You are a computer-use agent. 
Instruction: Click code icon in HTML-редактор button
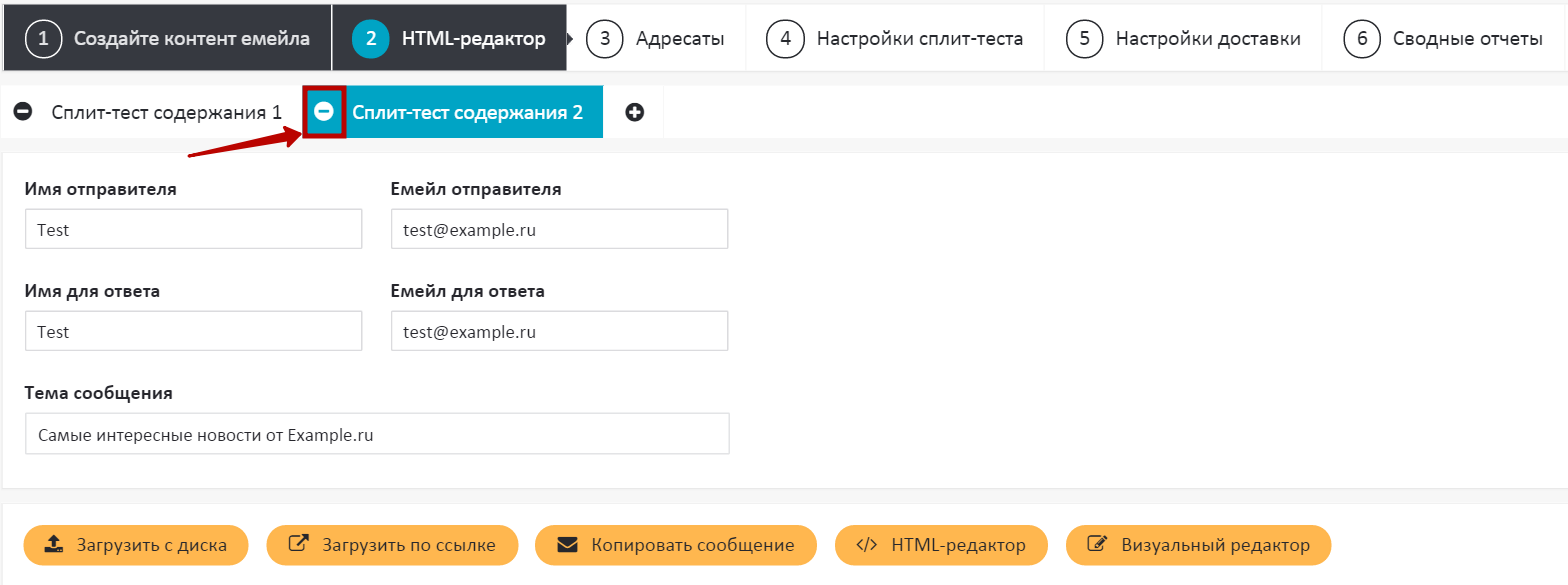867,545
